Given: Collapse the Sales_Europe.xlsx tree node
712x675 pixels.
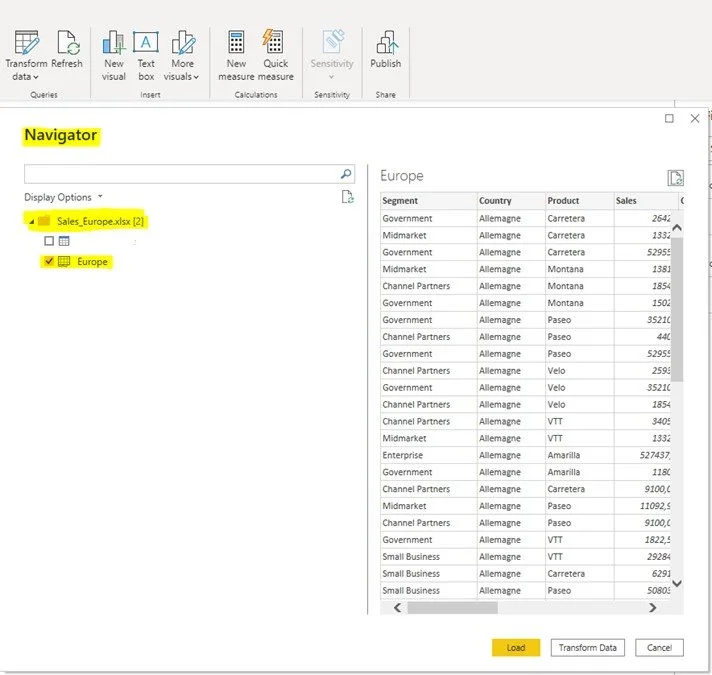Looking at the screenshot, I should 31,222.
